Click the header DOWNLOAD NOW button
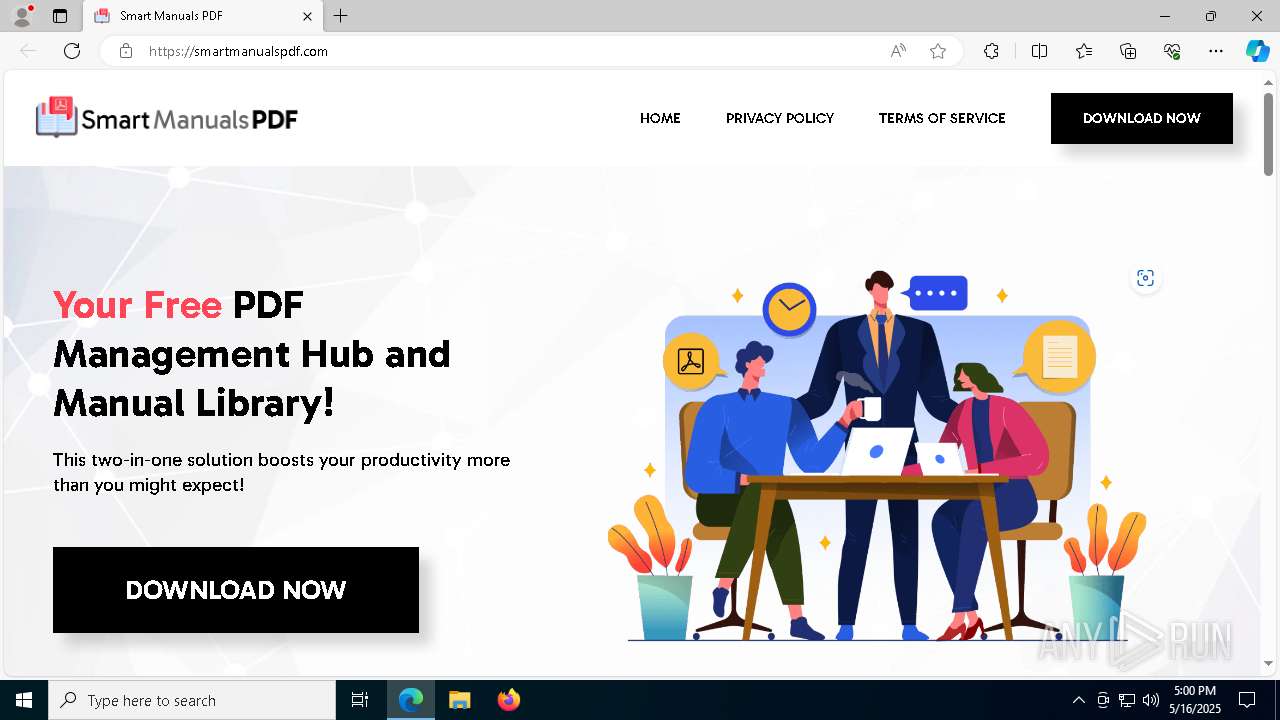Image resolution: width=1280 pixels, height=720 pixels. click(x=1142, y=118)
